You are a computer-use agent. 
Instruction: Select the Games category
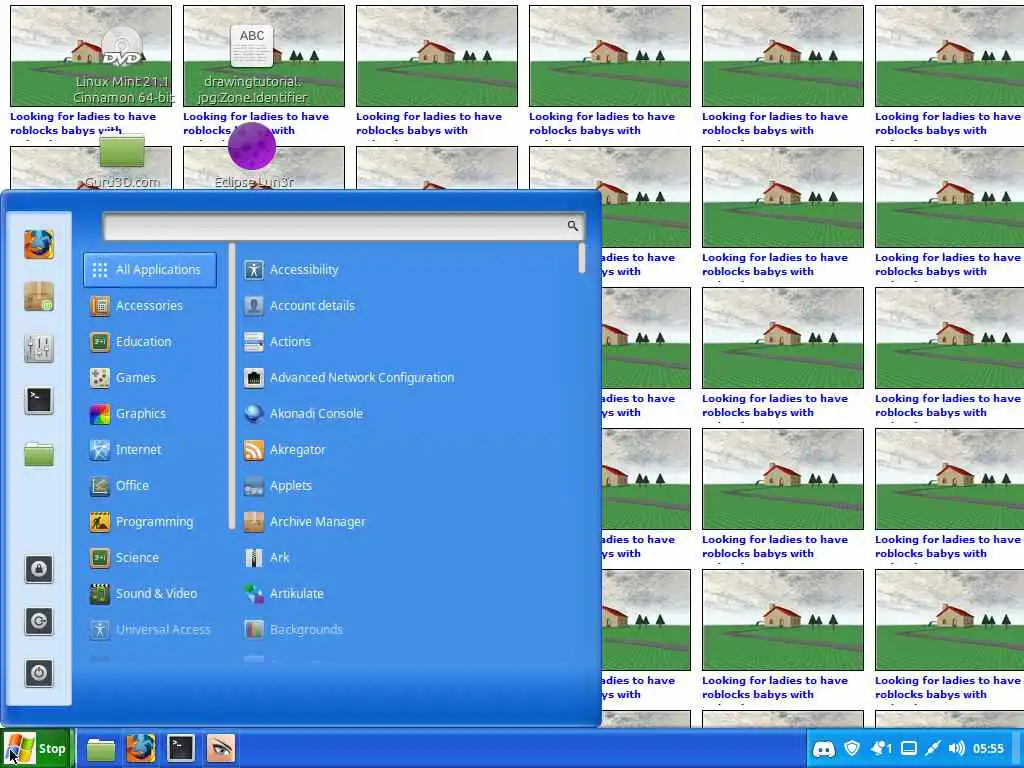(150, 377)
